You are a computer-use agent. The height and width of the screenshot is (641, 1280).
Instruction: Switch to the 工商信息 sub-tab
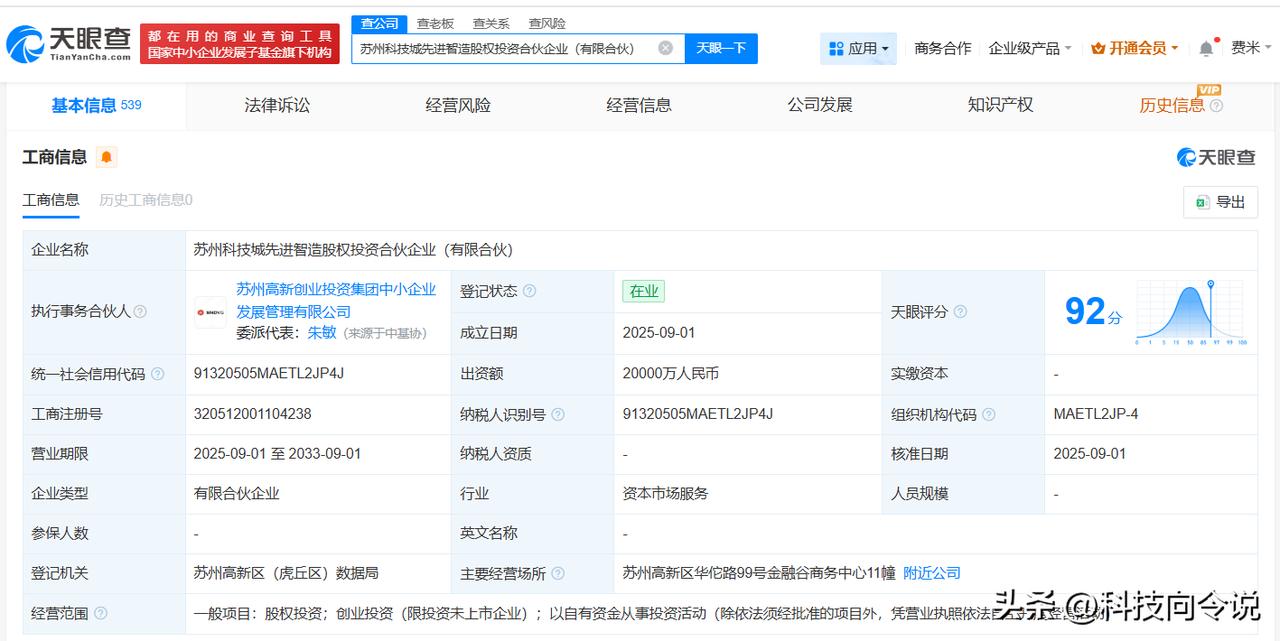pyautogui.click(x=51, y=200)
